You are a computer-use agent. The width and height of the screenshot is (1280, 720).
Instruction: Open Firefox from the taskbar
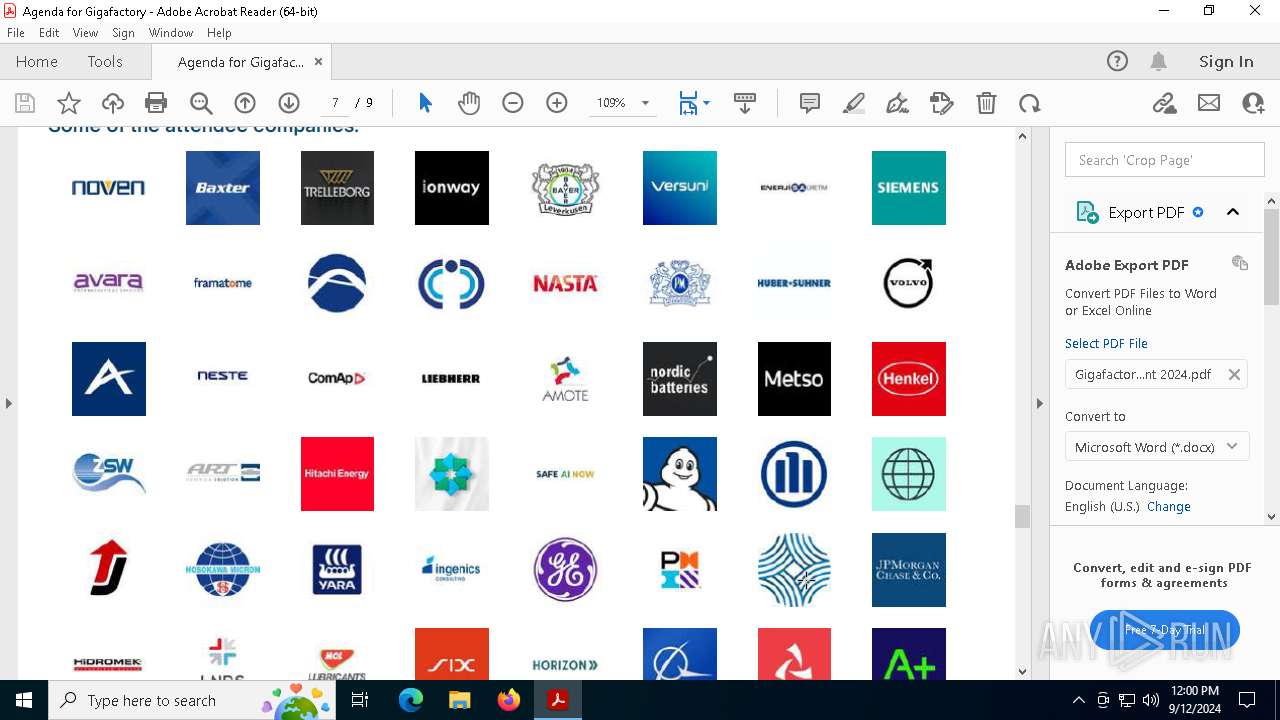click(509, 700)
